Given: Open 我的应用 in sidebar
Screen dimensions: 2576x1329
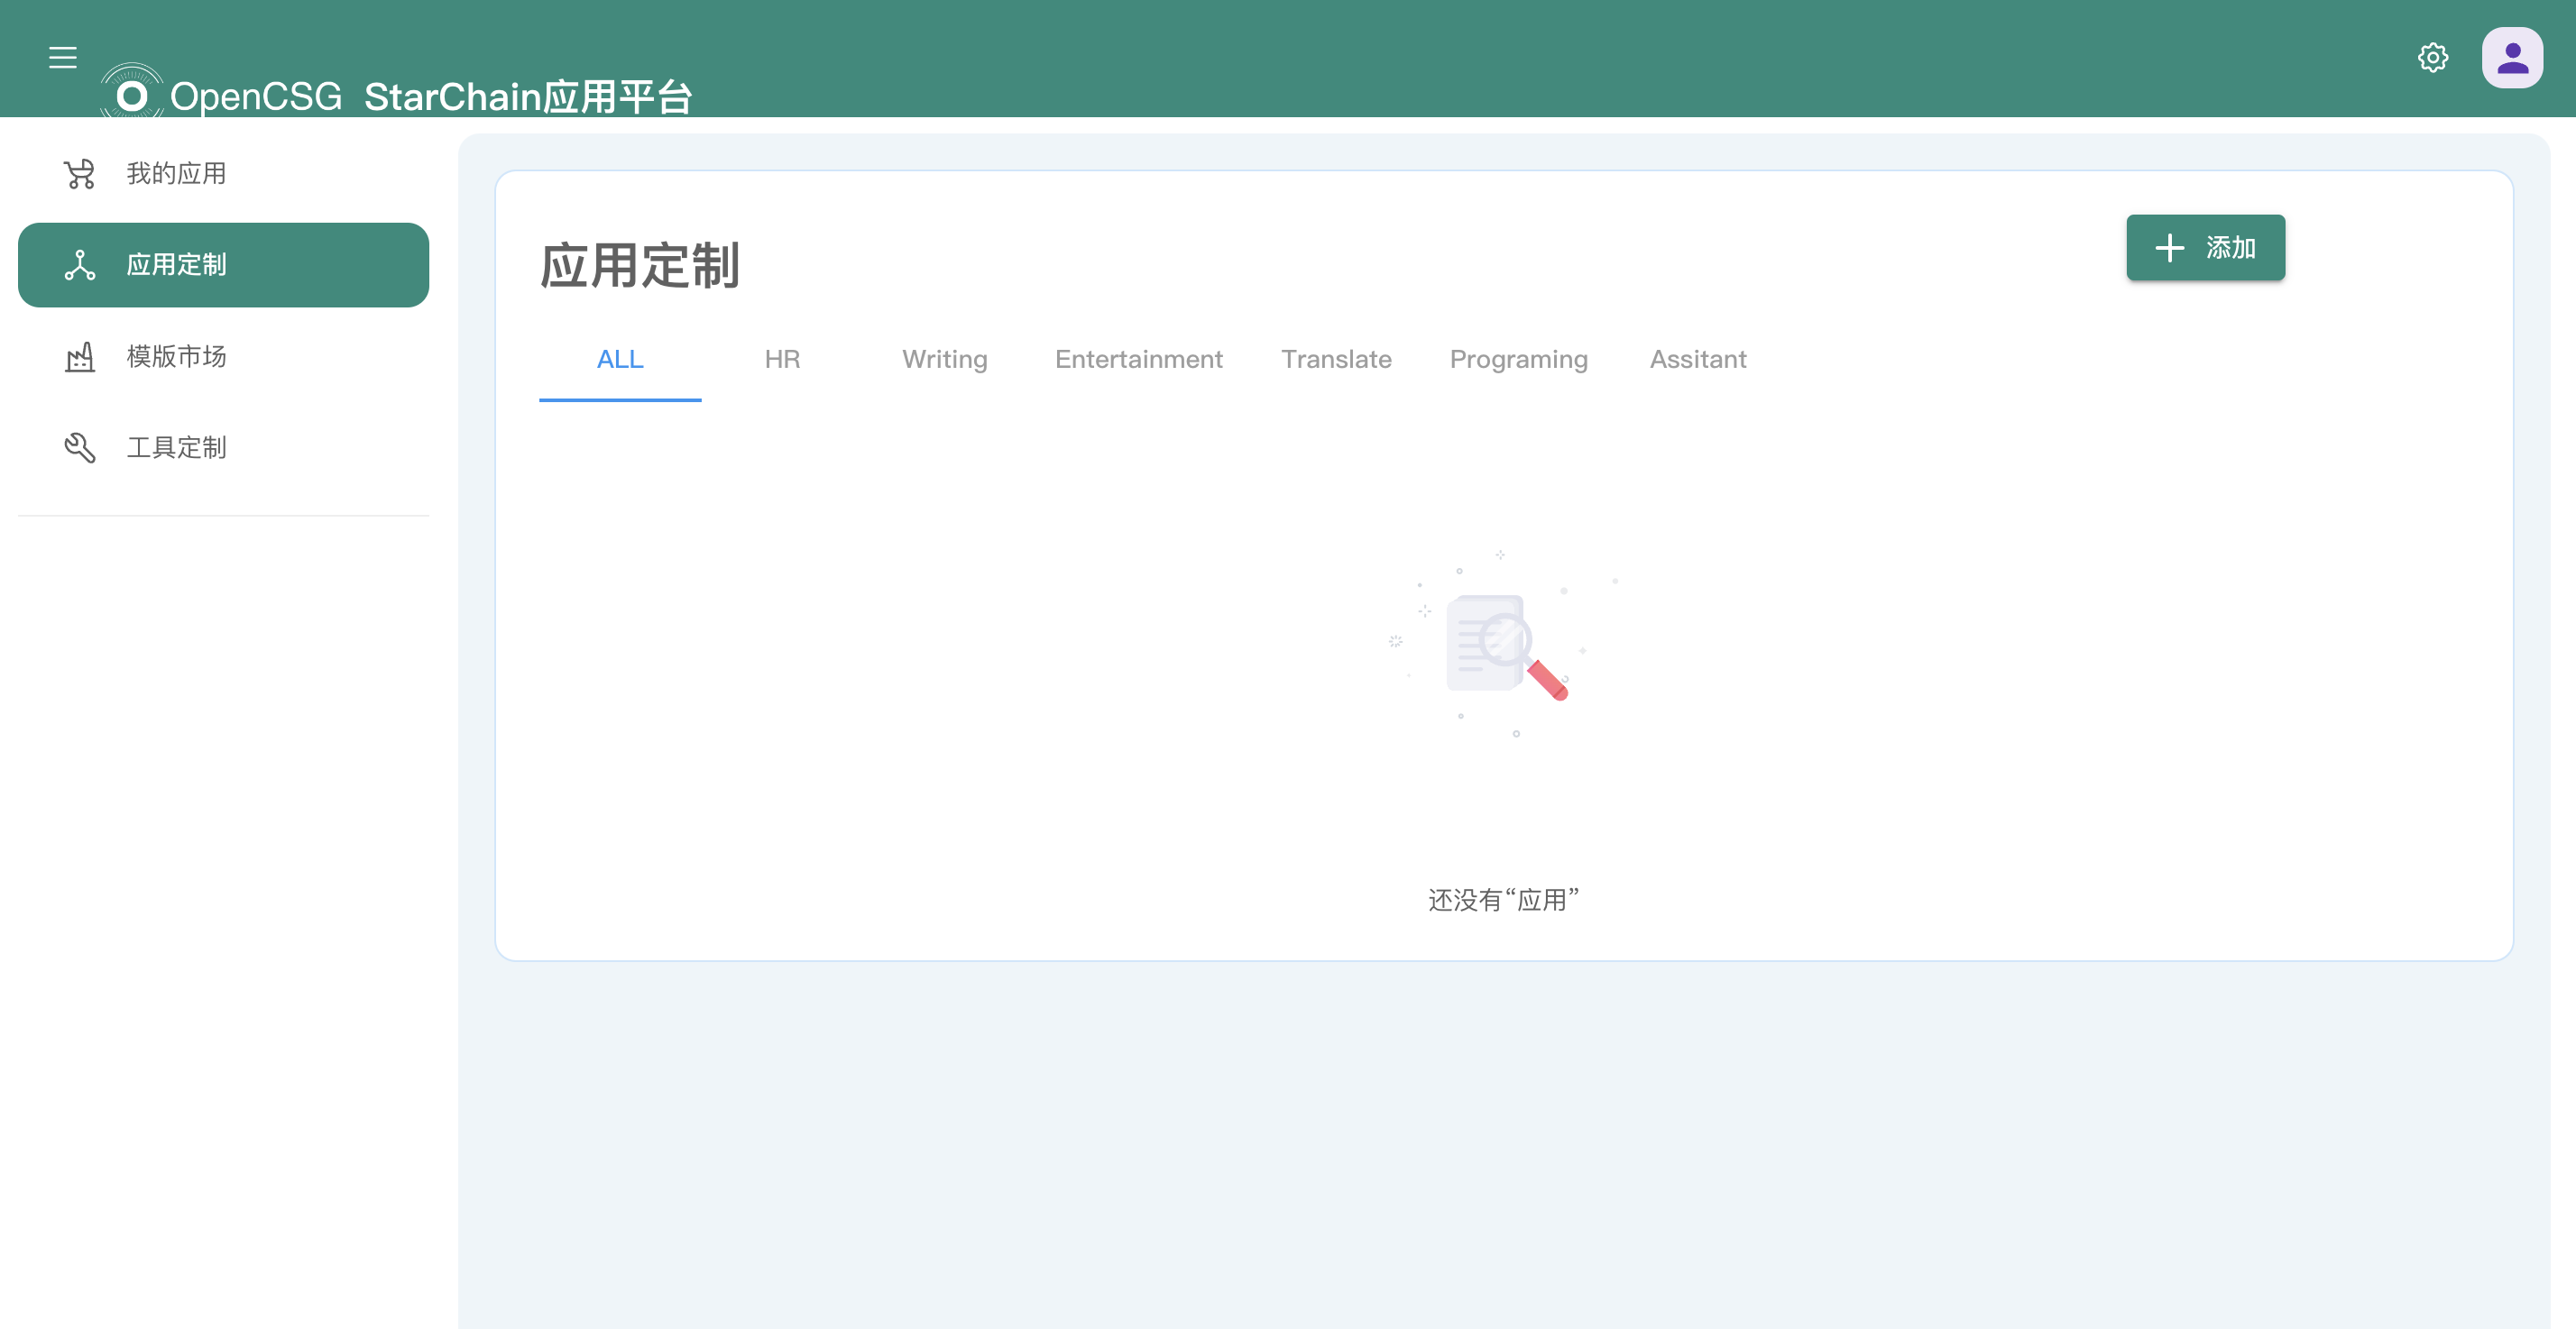Looking at the screenshot, I should pos(224,174).
